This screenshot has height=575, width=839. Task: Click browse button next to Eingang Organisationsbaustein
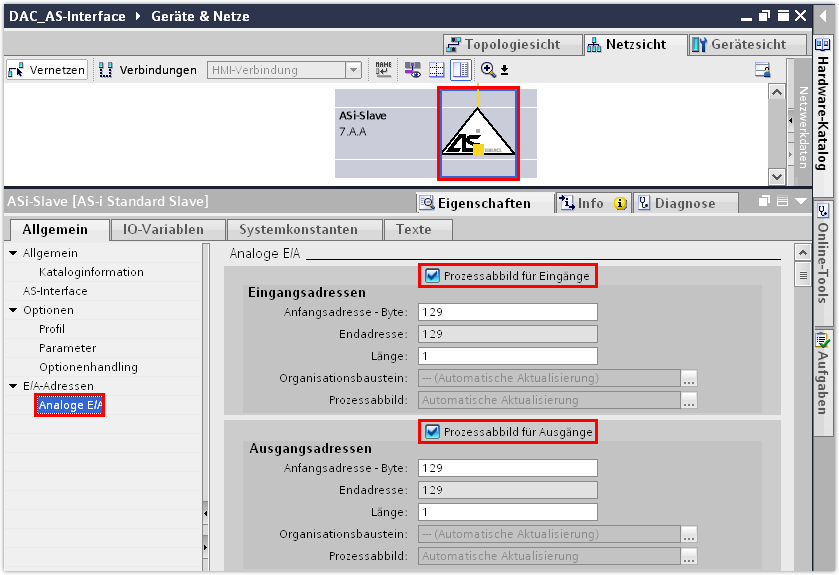[x=689, y=379]
